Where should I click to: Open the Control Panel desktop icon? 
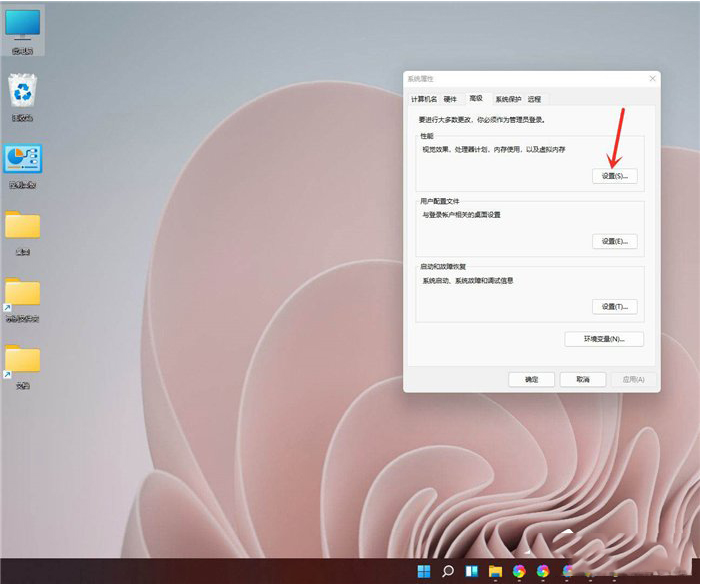pos(22,165)
